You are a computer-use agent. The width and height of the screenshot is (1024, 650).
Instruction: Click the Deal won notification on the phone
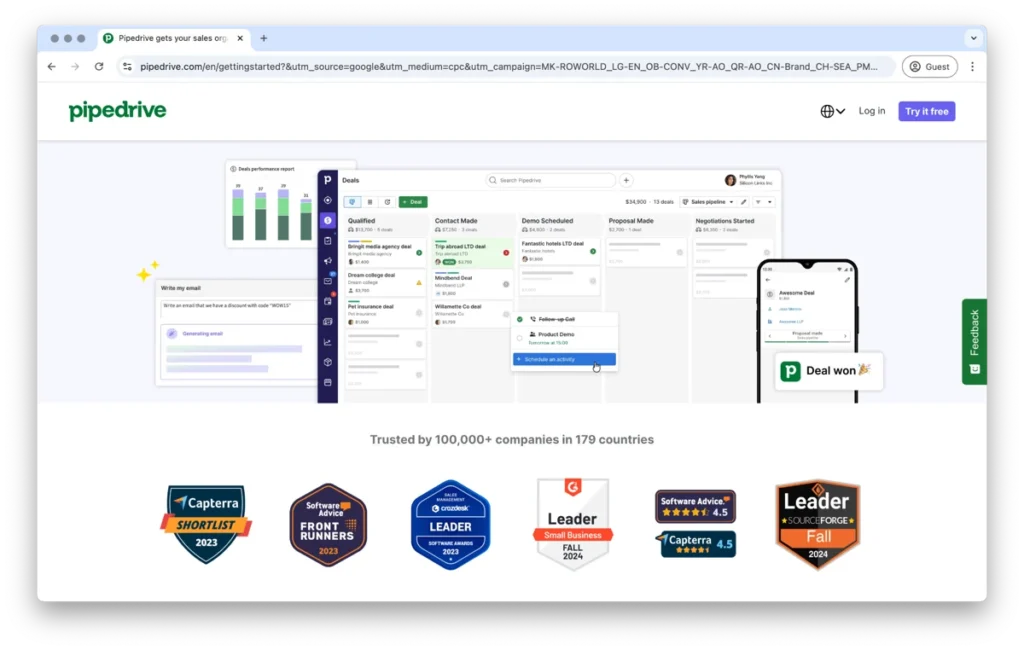coord(829,371)
